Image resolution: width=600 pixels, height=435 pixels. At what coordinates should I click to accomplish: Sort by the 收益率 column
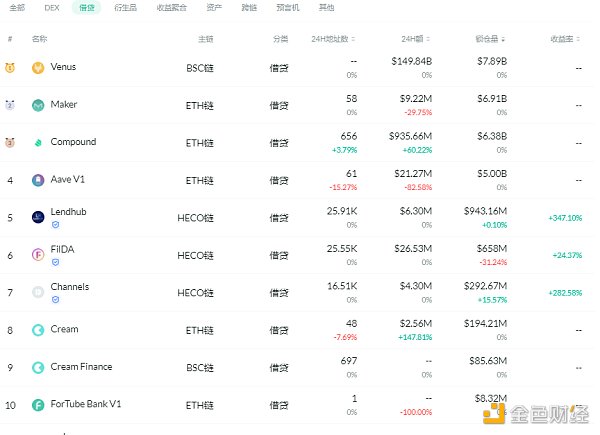click(x=564, y=39)
